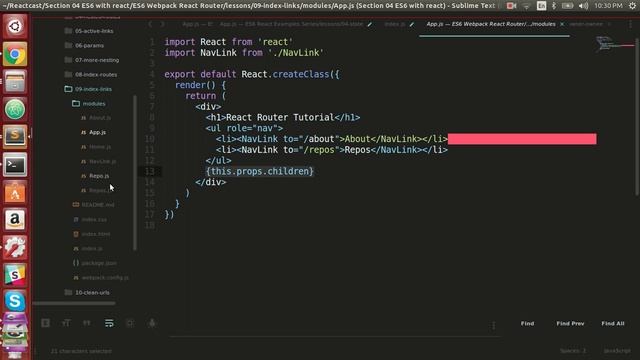Screen dimensions: 640x360
Task: Open the session gear menu top-right
Action: coord(632,6)
